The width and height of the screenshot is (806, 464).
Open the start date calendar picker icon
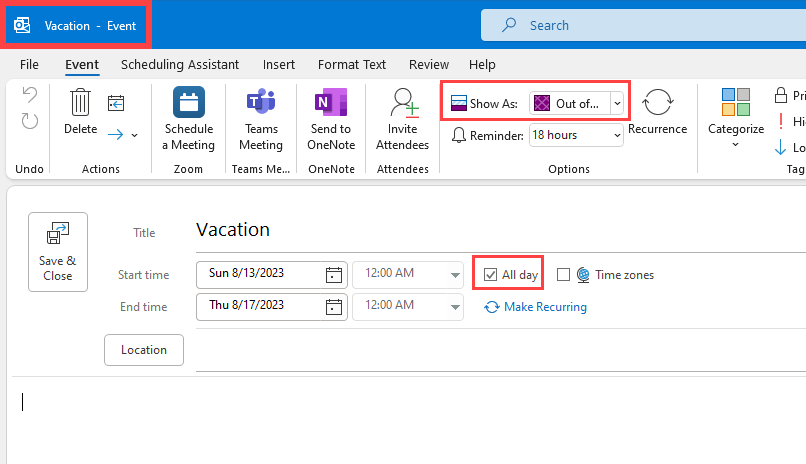click(334, 275)
